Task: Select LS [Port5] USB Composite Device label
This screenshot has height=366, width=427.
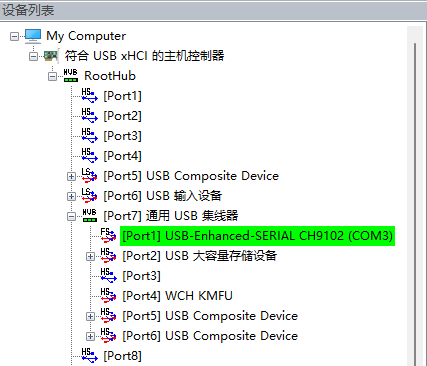Action: pos(191,176)
